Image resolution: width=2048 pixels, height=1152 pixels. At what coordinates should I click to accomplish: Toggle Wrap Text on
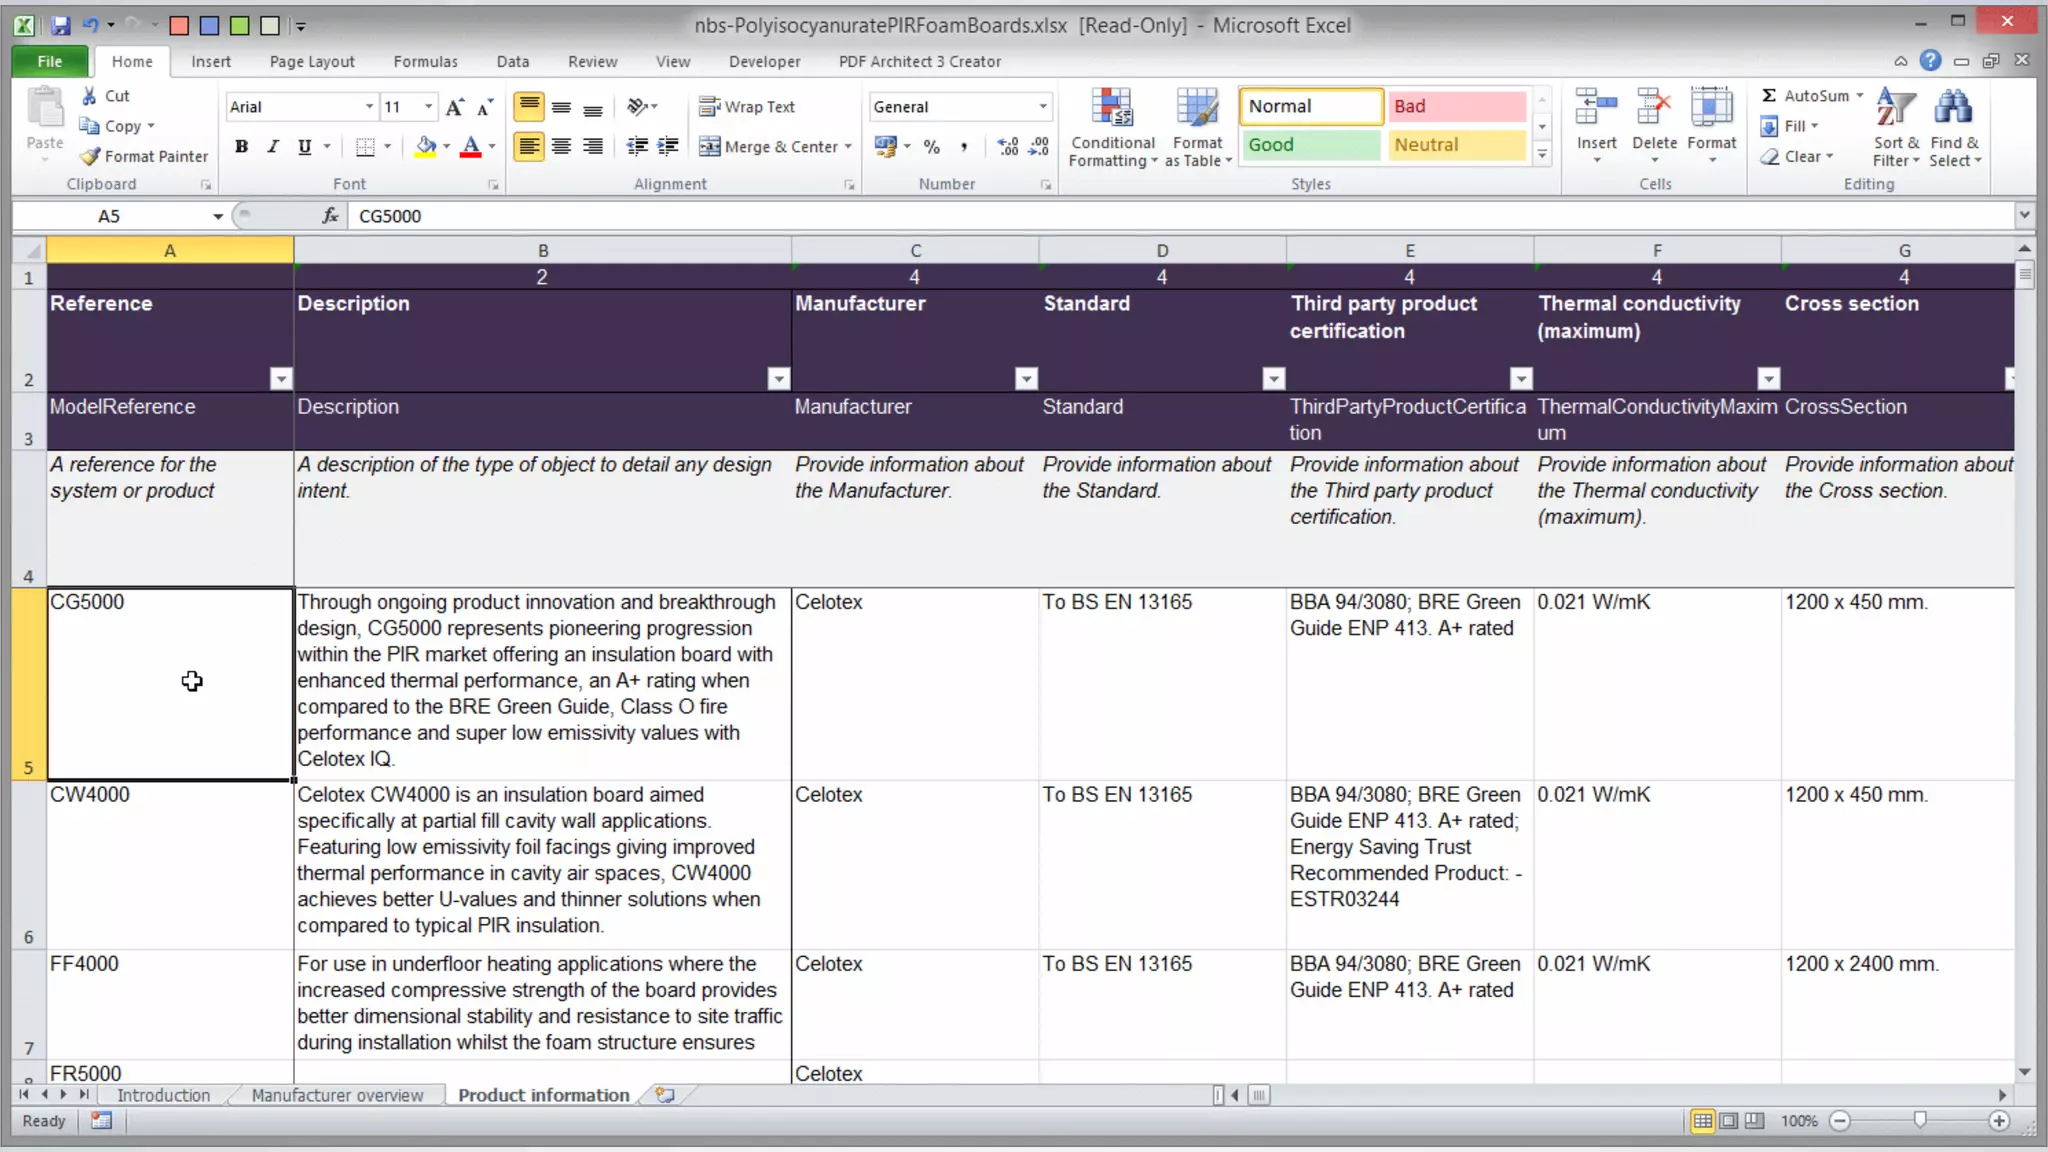tap(747, 107)
